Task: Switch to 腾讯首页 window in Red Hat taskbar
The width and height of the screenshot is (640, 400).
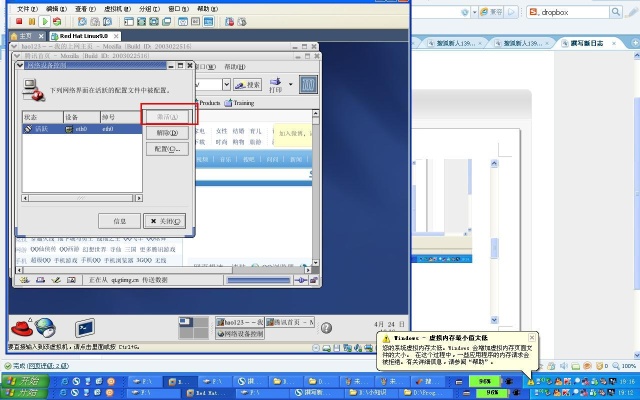Action: 290,322
